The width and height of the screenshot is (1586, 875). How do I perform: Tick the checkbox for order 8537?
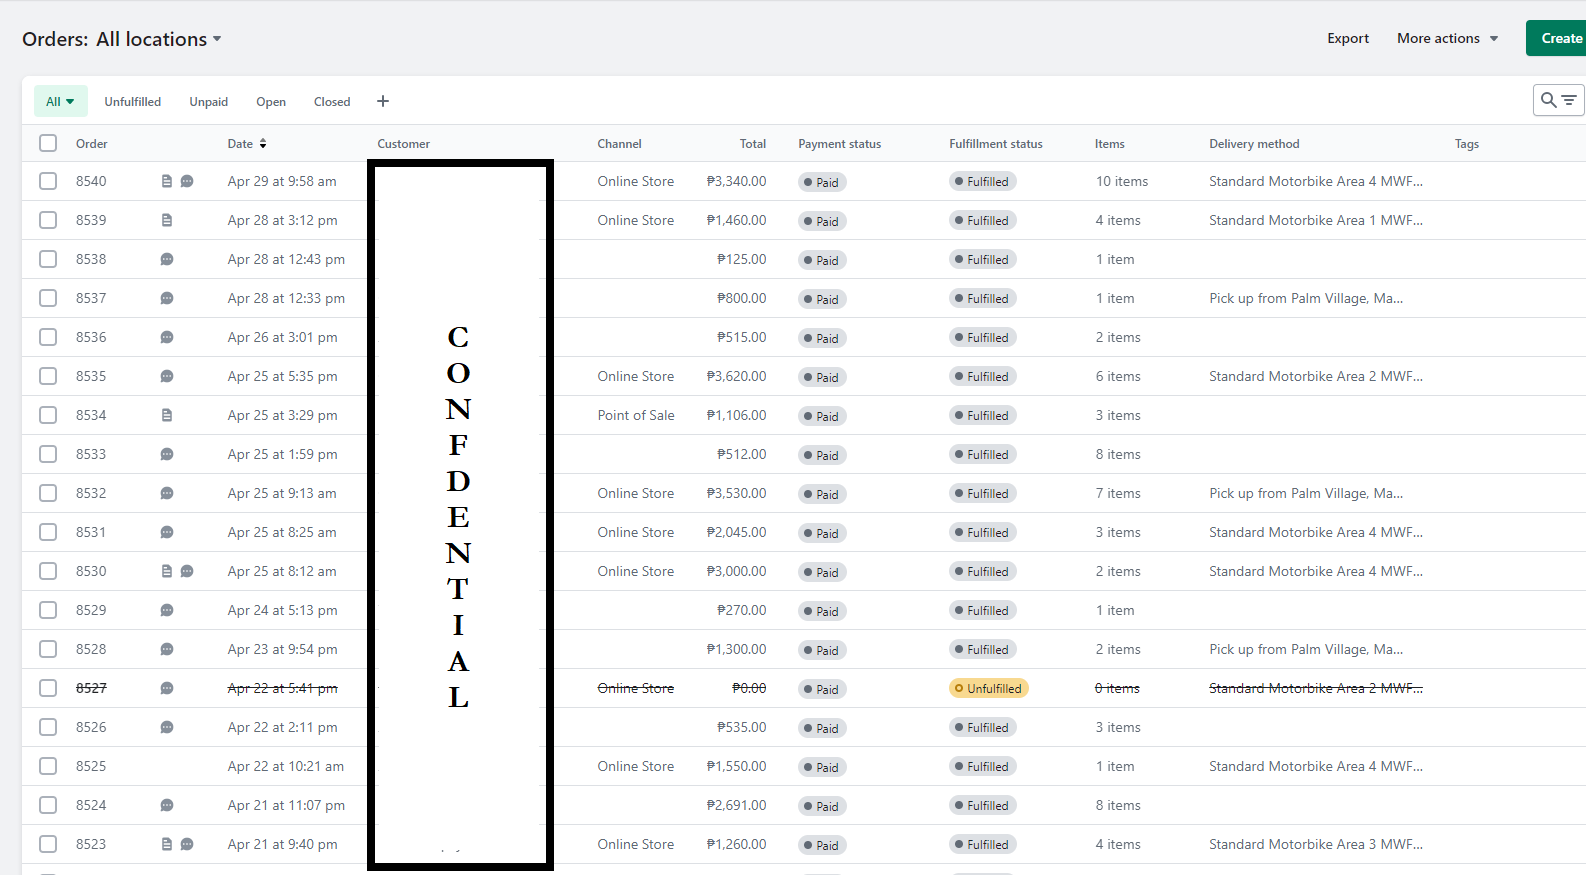pyautogui.click(x=48, y=298)
